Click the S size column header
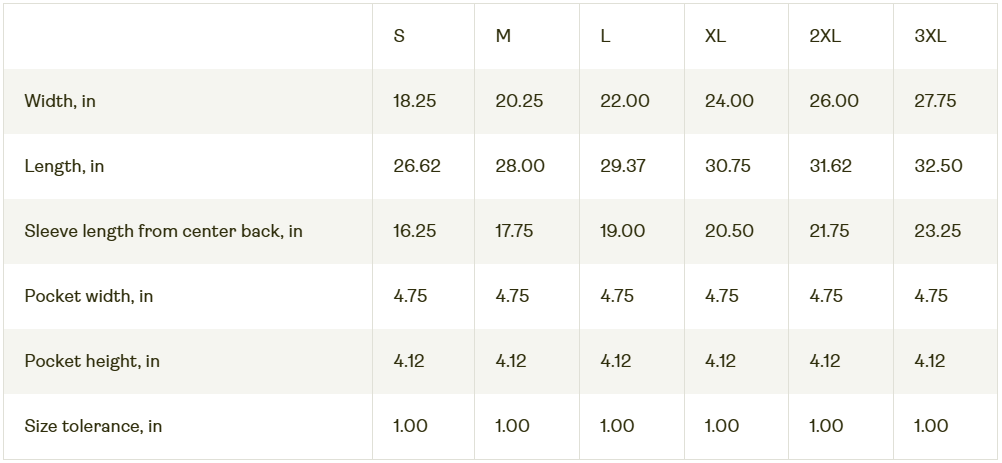 [x=399, y=36]
